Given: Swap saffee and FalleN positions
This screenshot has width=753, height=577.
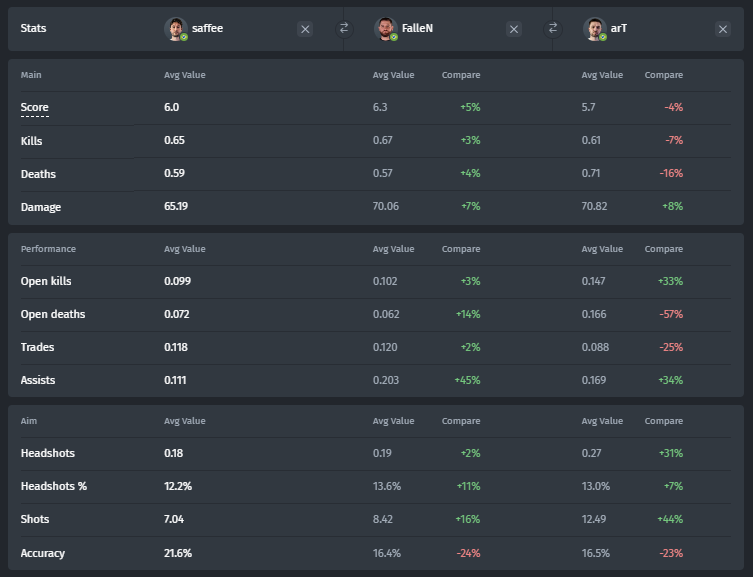Looking at the screenshot, I should [344, 28].
